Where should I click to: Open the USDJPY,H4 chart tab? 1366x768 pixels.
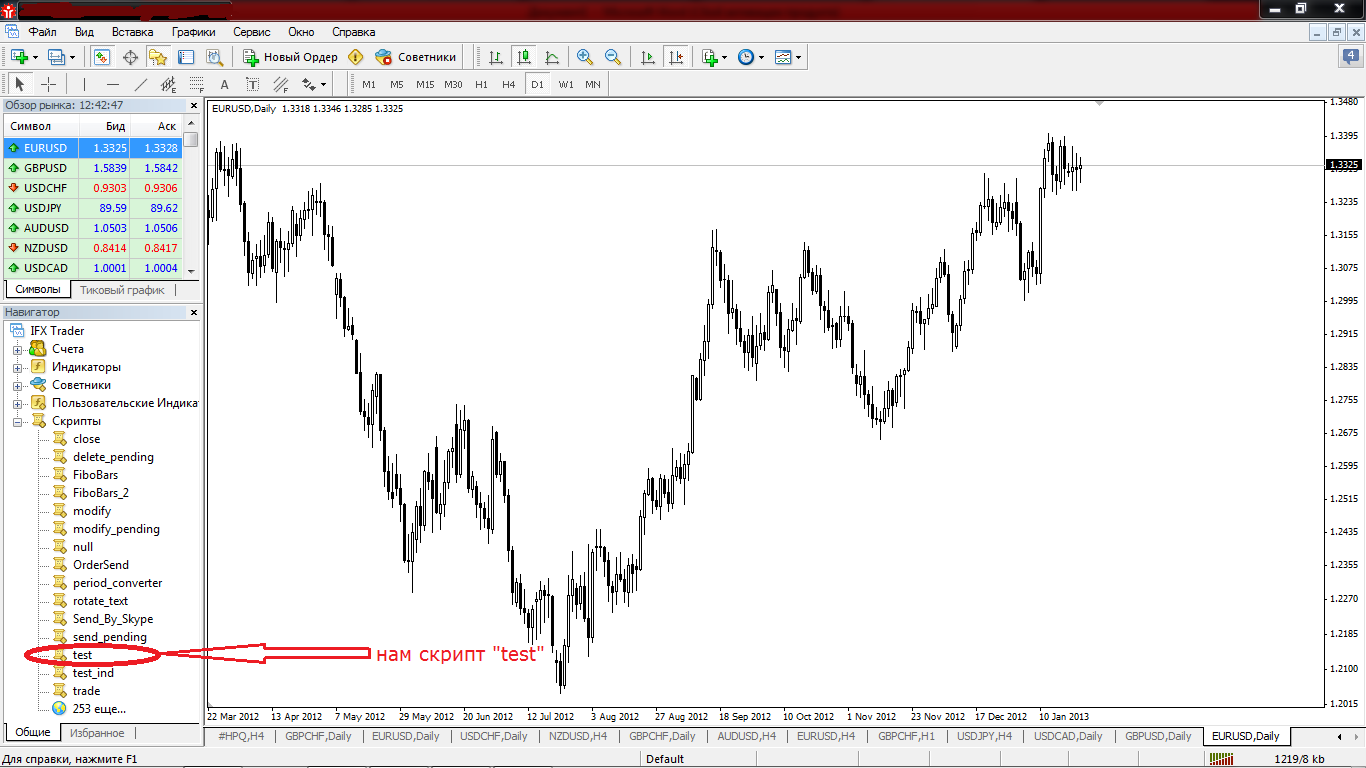coord(984,736)
